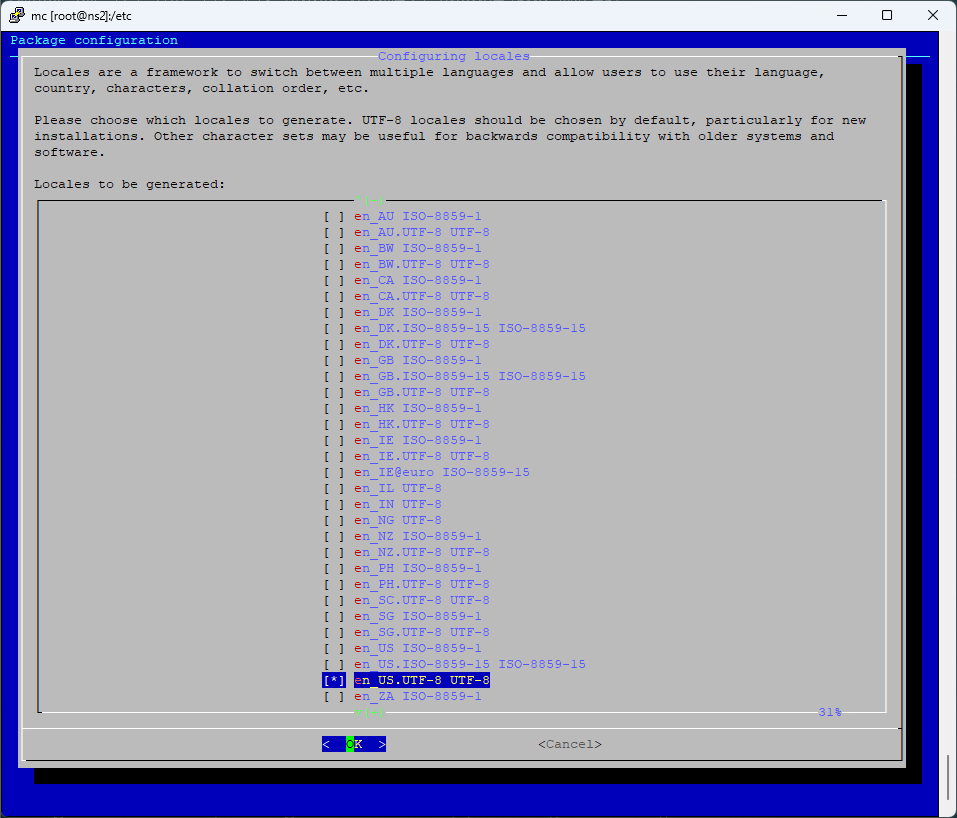Enable the en_IL UTF-8 locale checkbox

pos(334,487)
